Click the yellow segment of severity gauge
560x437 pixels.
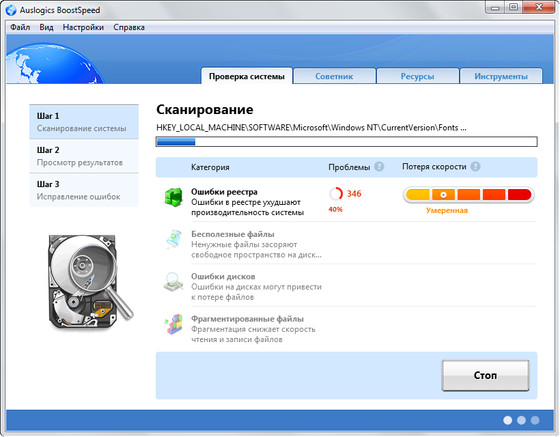tap(418, 195)
